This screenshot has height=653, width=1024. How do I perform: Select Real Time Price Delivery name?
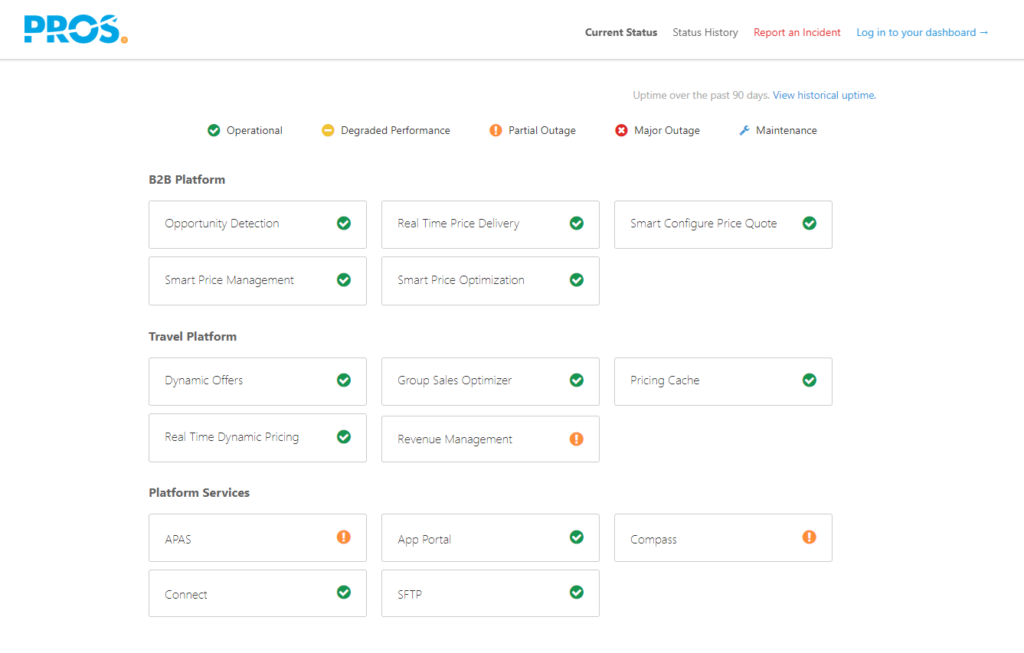click(x=458, y=223)
